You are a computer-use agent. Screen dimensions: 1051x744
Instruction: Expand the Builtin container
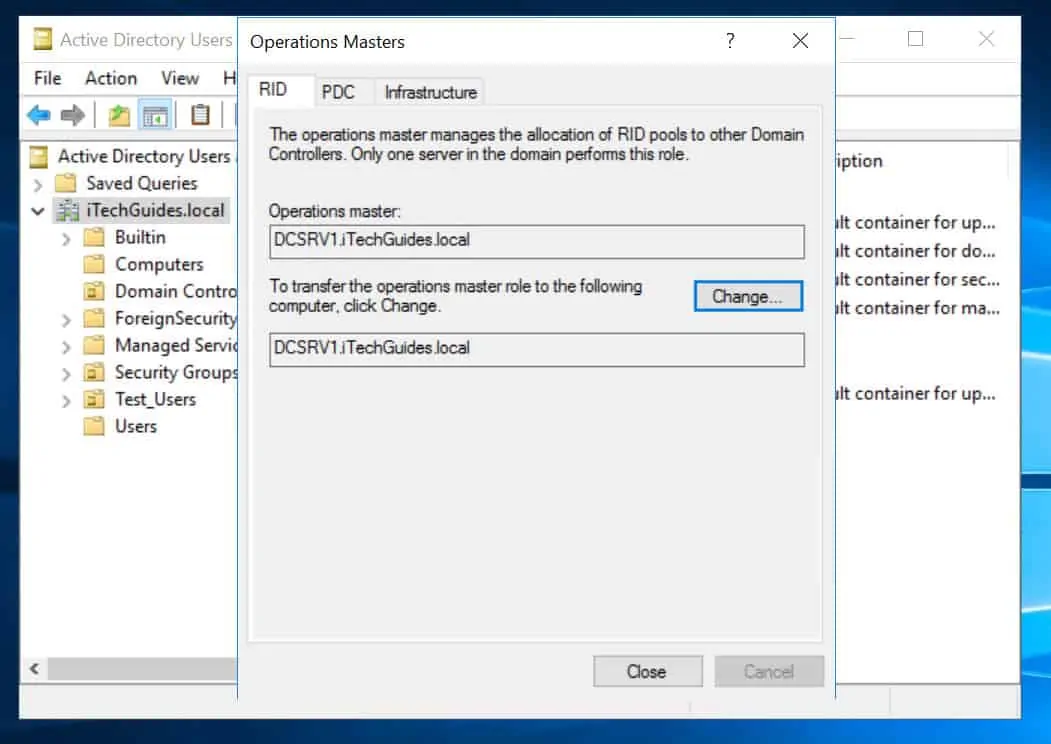[66, 239]
